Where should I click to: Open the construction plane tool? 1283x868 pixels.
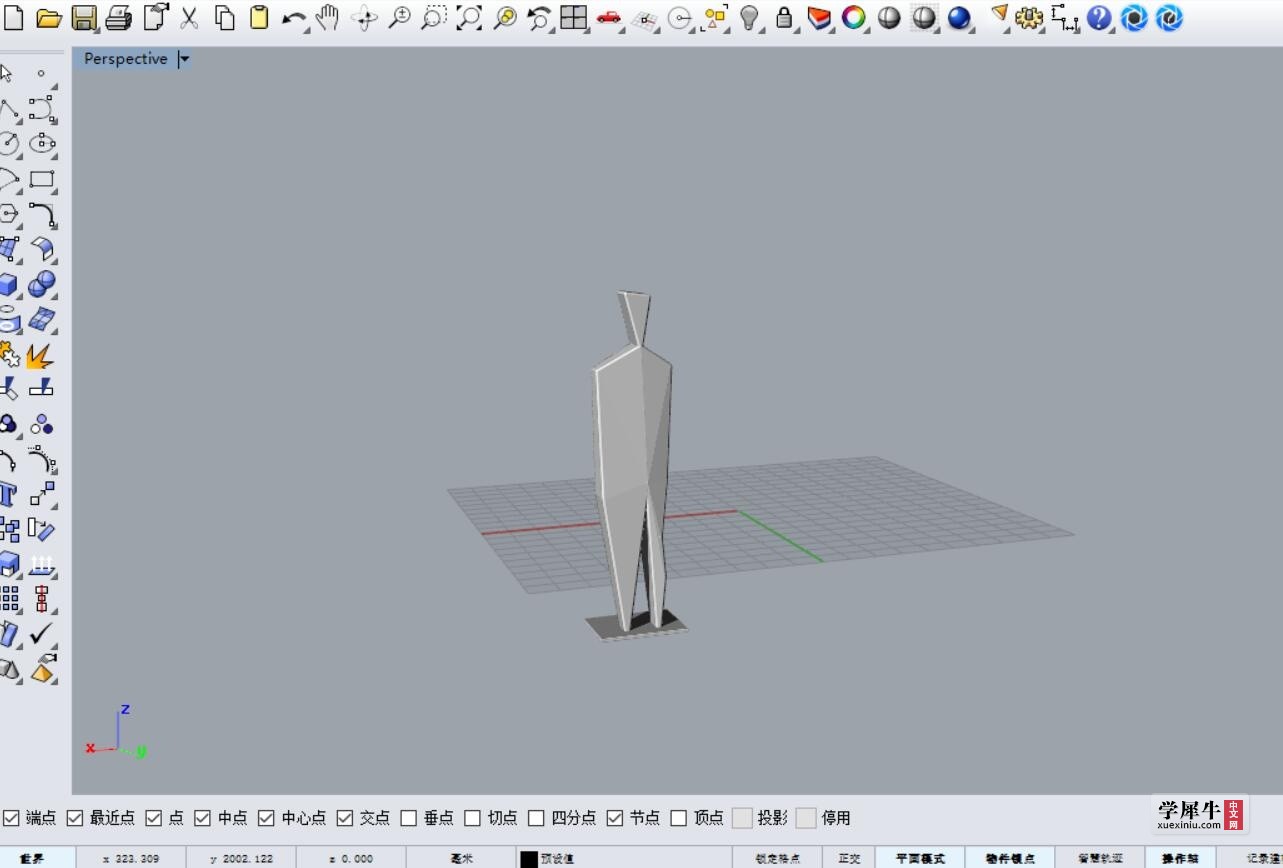point(645,18)
